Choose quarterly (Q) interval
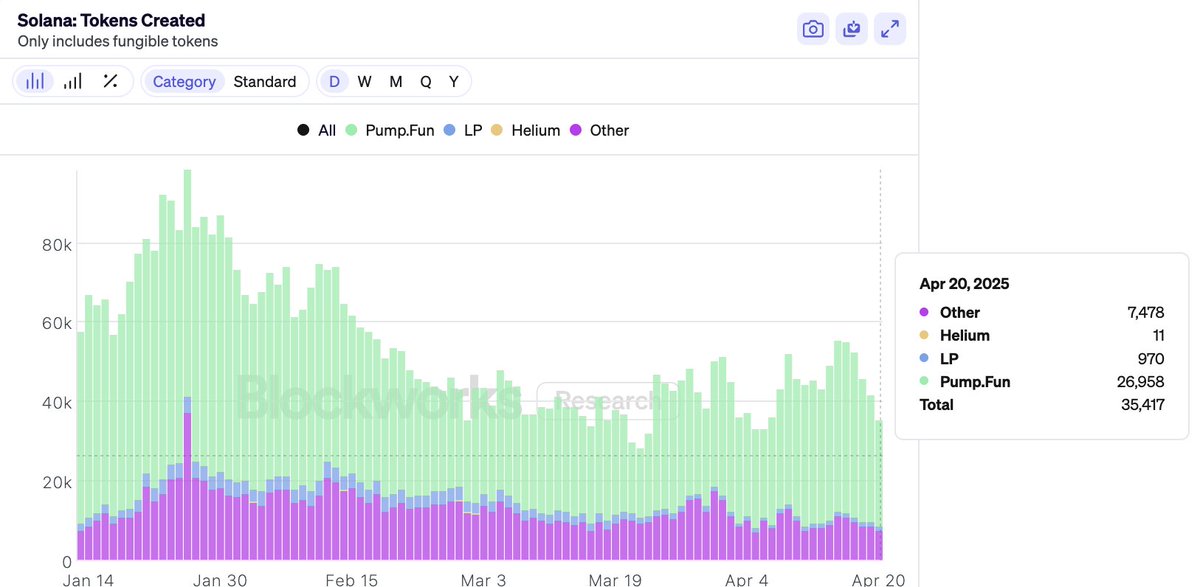The width and height of the screenshot is (1200, 587). (x=426, y=82)
